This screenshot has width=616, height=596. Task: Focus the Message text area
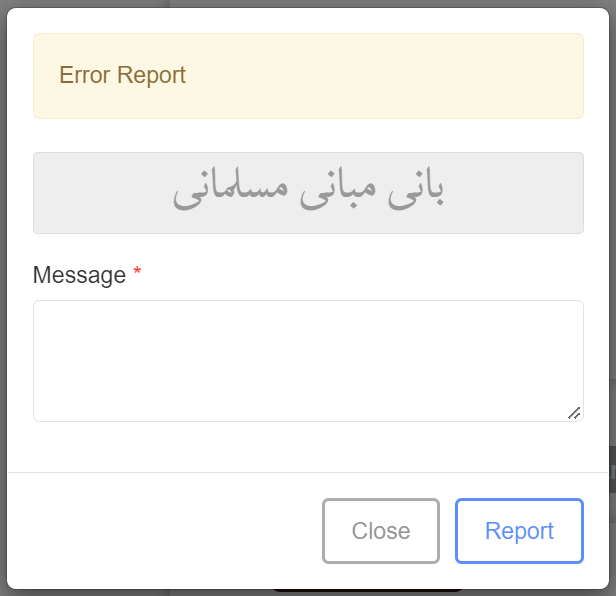click(308, 360)
